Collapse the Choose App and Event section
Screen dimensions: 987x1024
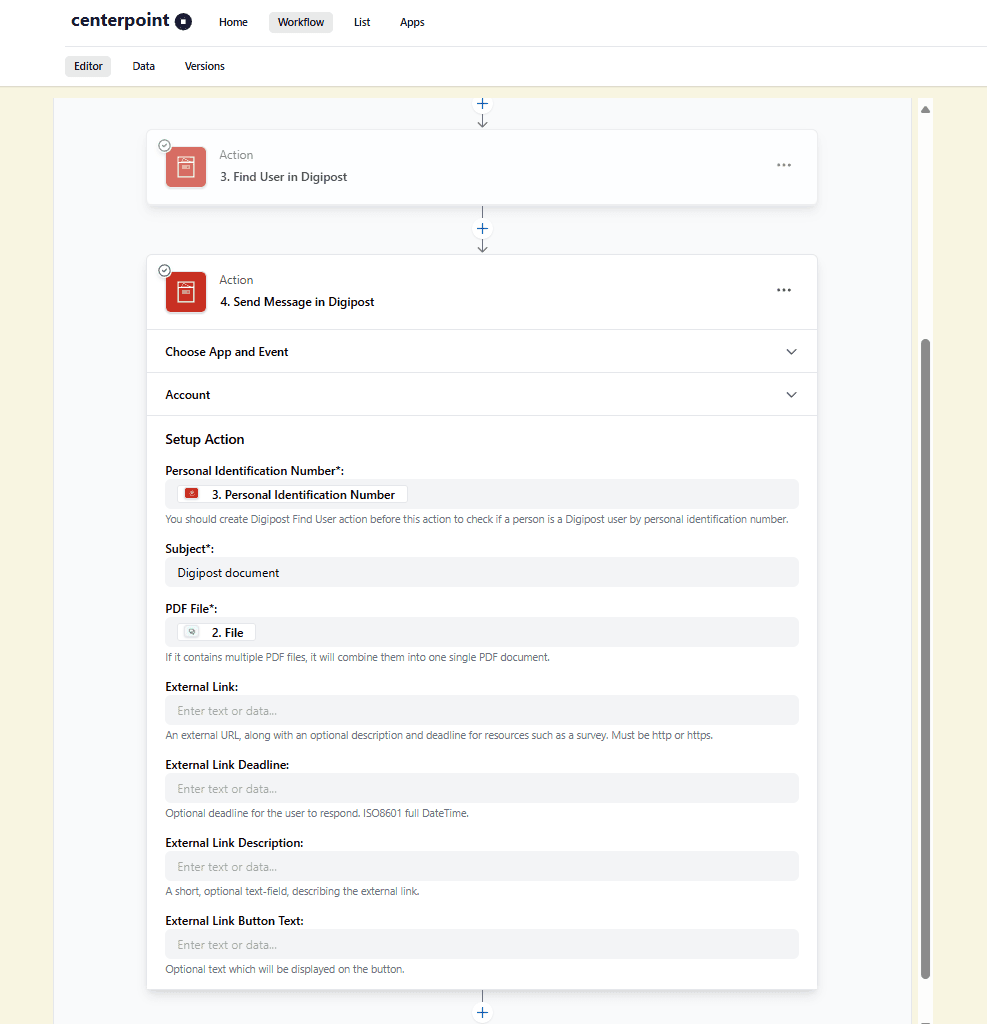coord(791,352)
